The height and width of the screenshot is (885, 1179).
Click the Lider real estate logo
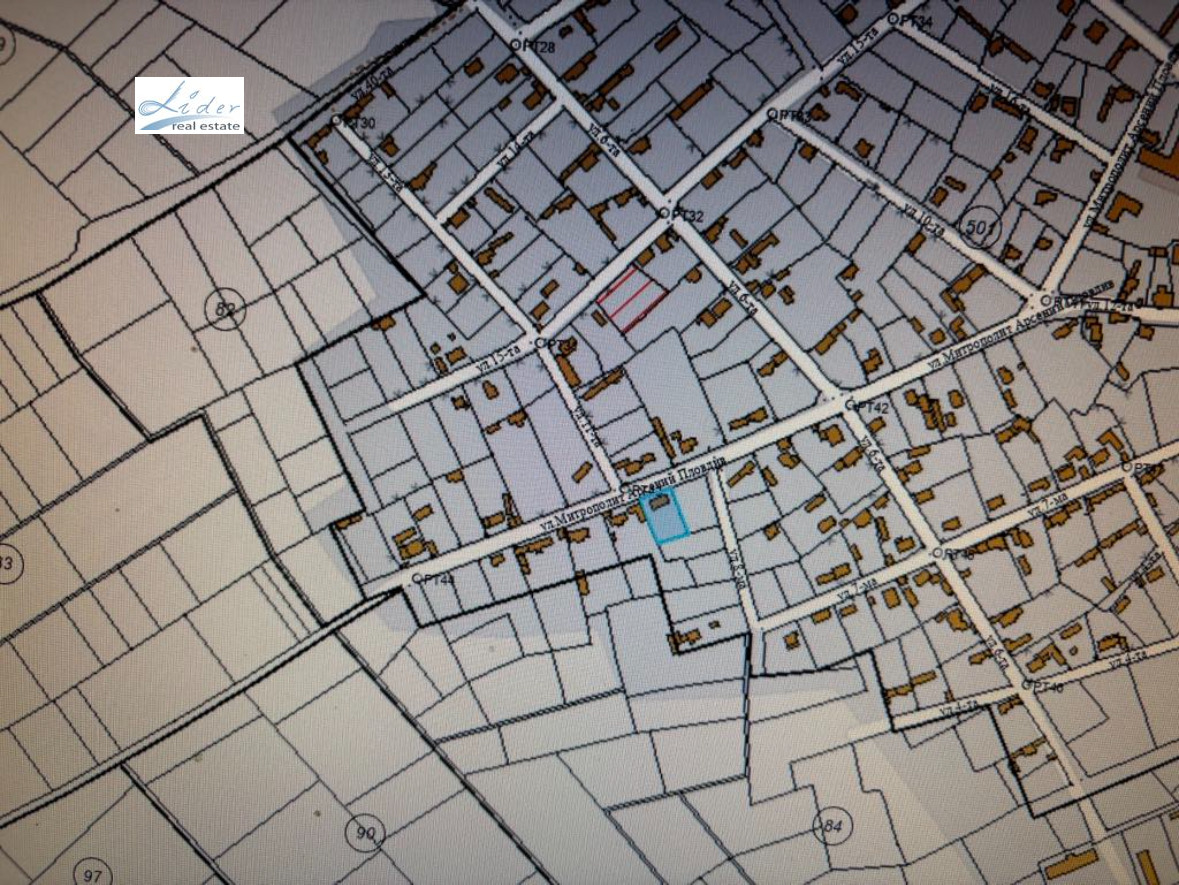click(189, 105)
